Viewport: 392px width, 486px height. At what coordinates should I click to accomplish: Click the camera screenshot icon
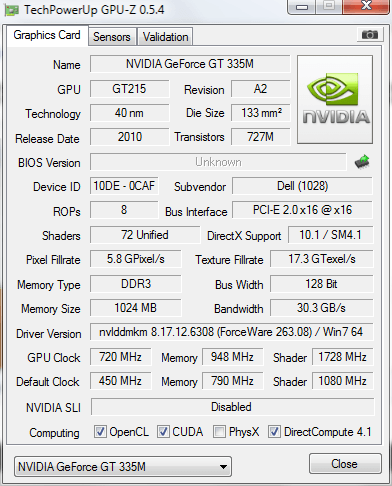click(x=369, y=34)
